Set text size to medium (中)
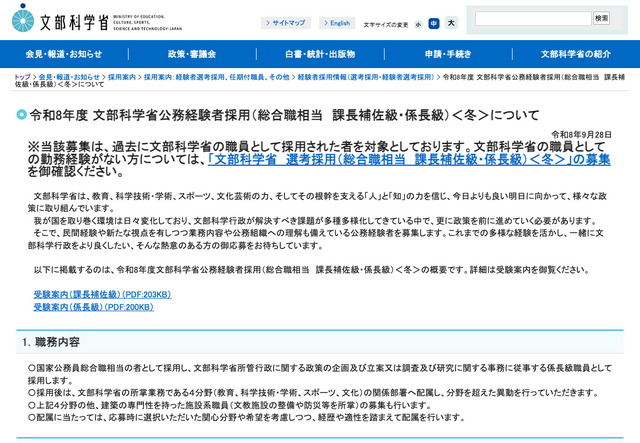640x443 pixels. tap(433, 24)
